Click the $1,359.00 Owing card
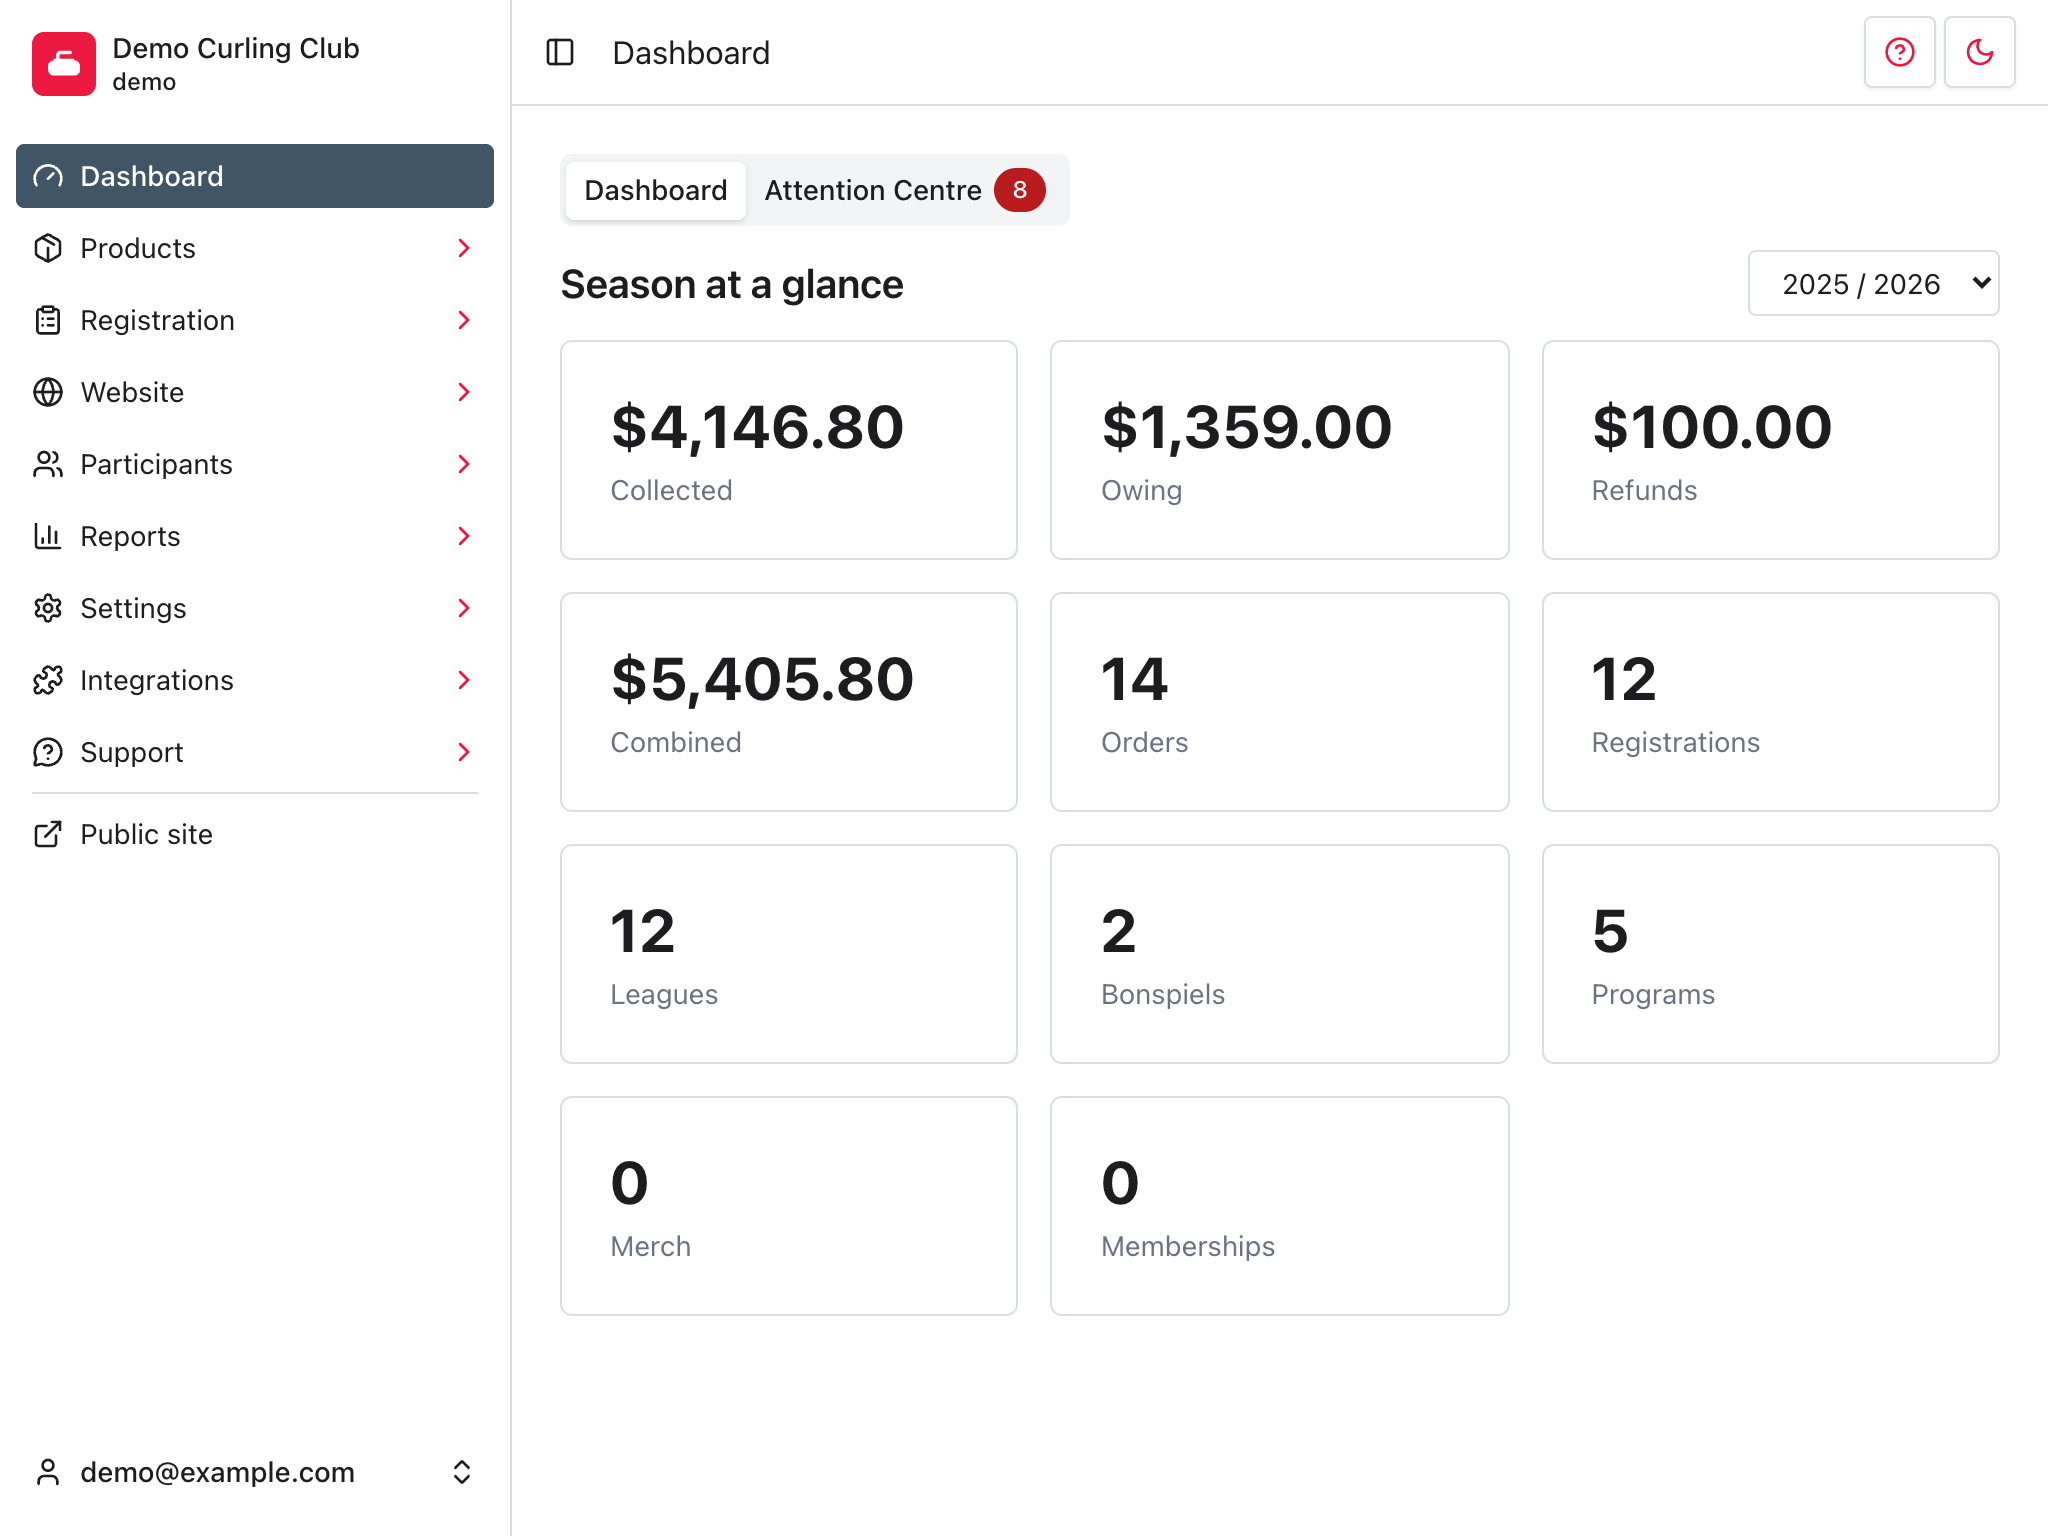Screen dimensions: 2048x1536 1279,450
